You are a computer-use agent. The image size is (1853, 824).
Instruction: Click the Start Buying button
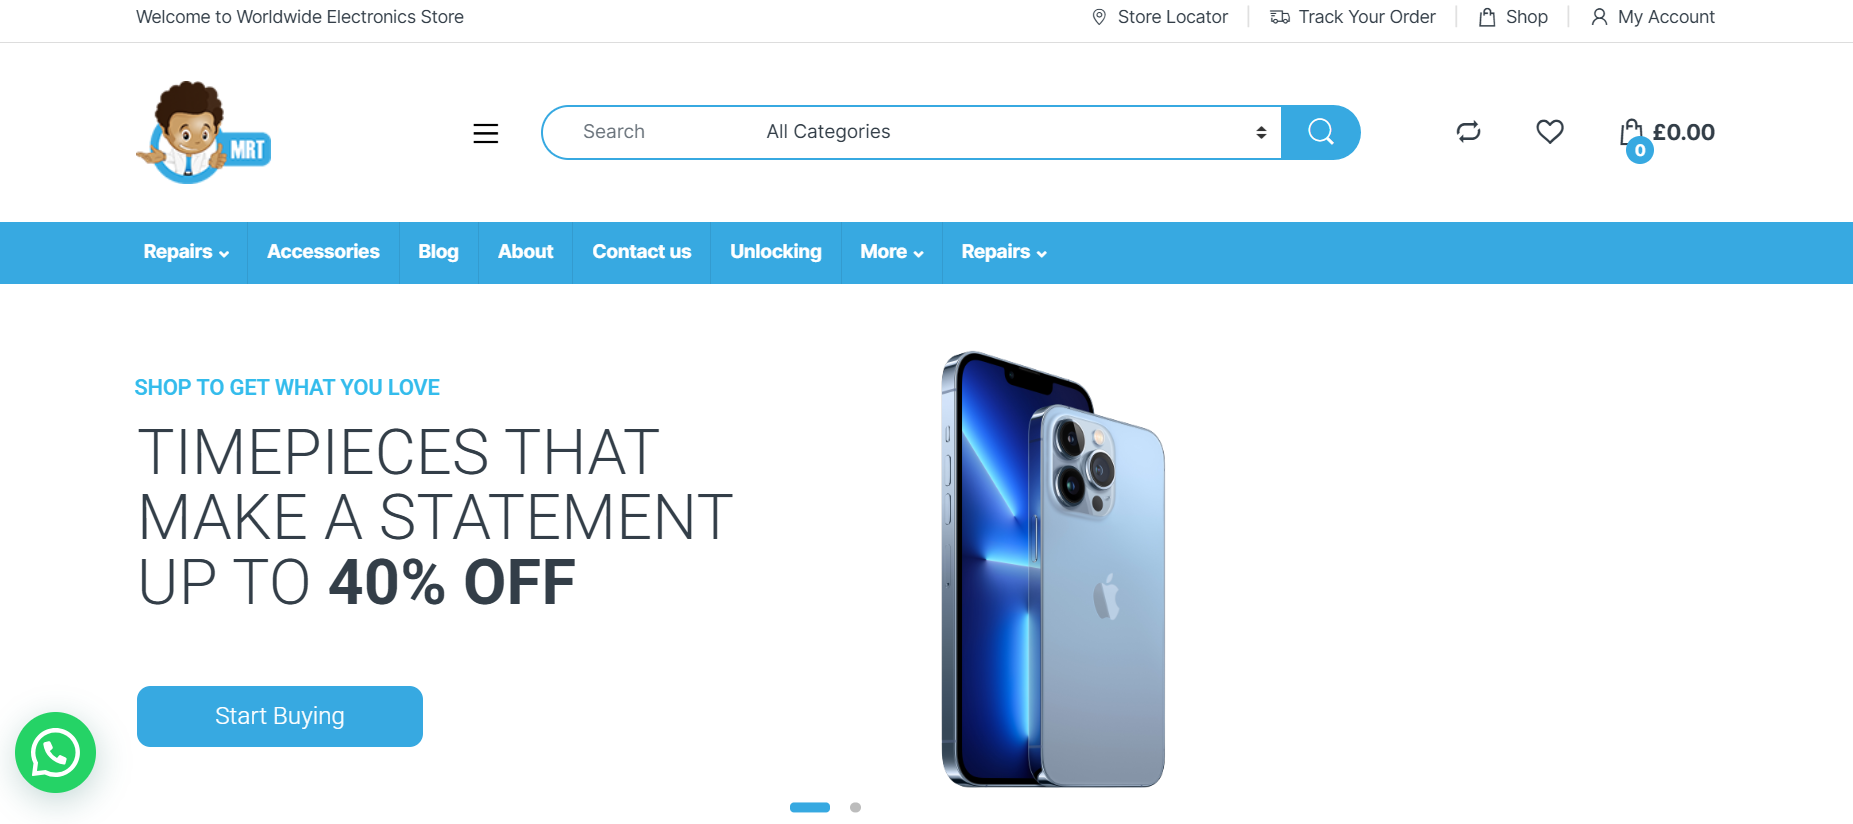[280, 716]
